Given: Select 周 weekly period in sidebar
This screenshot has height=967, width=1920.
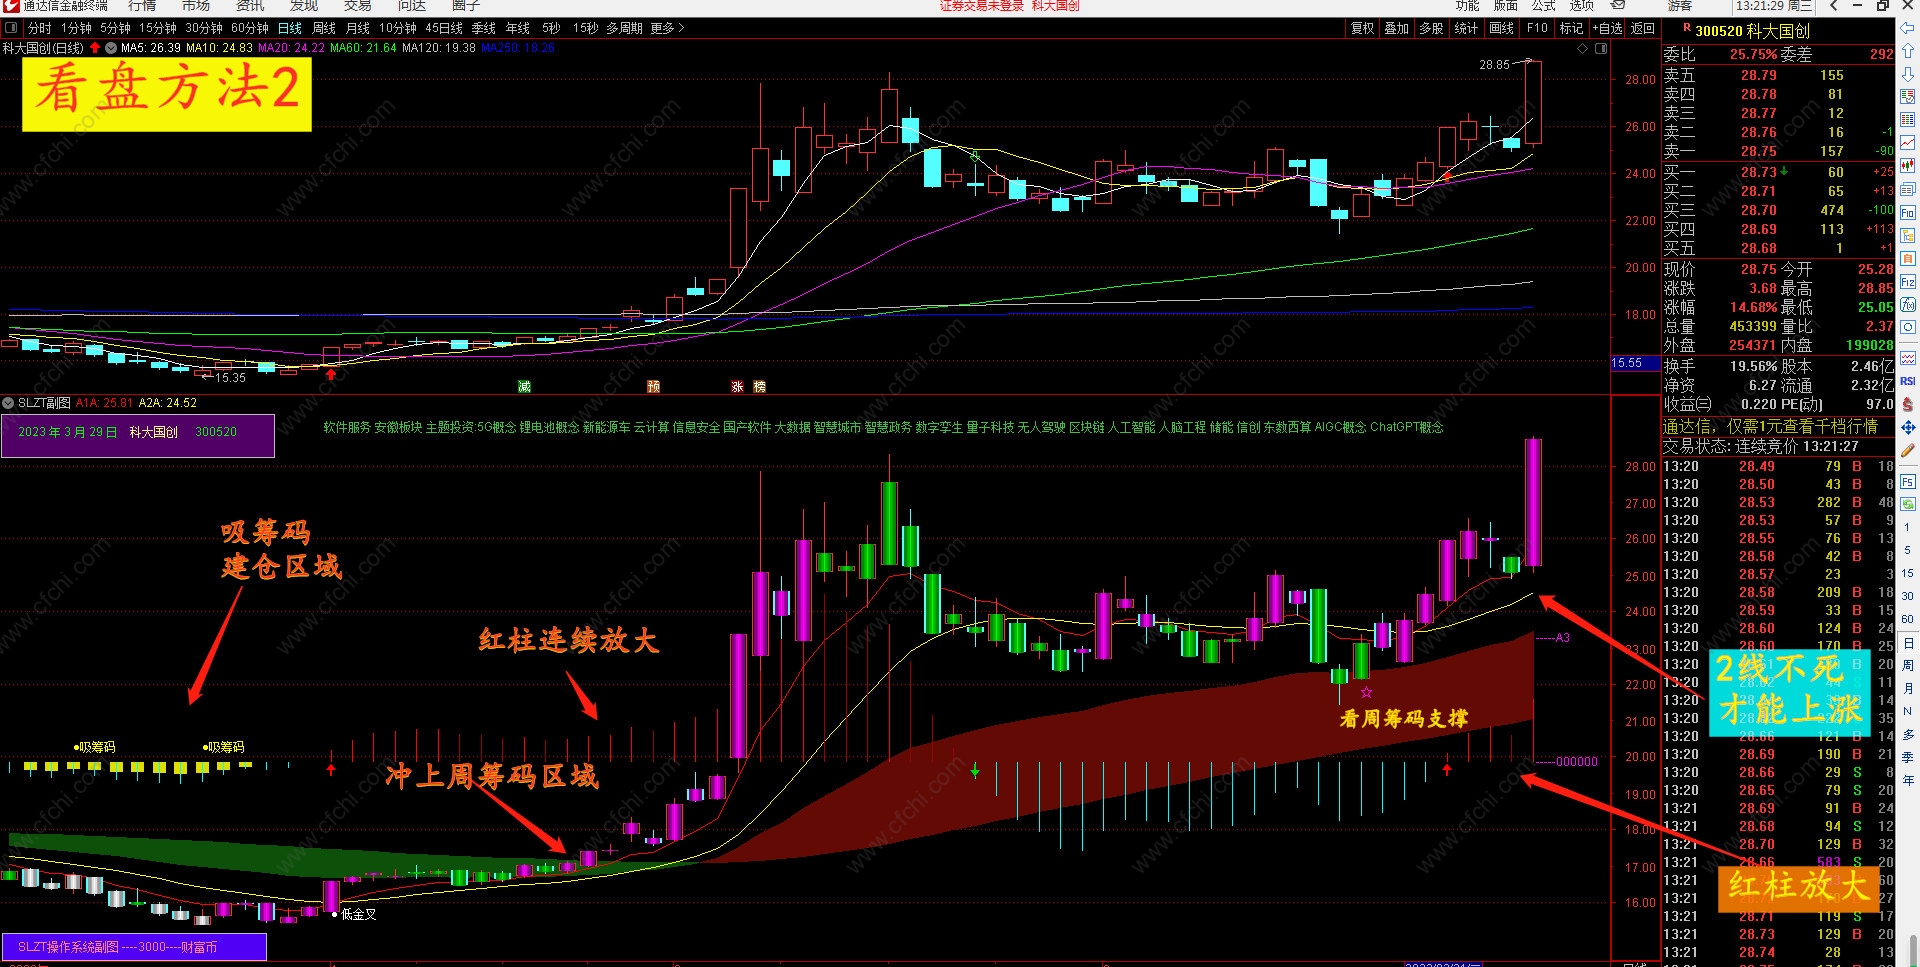Looking at the screenshot, I should [1908, 665].
